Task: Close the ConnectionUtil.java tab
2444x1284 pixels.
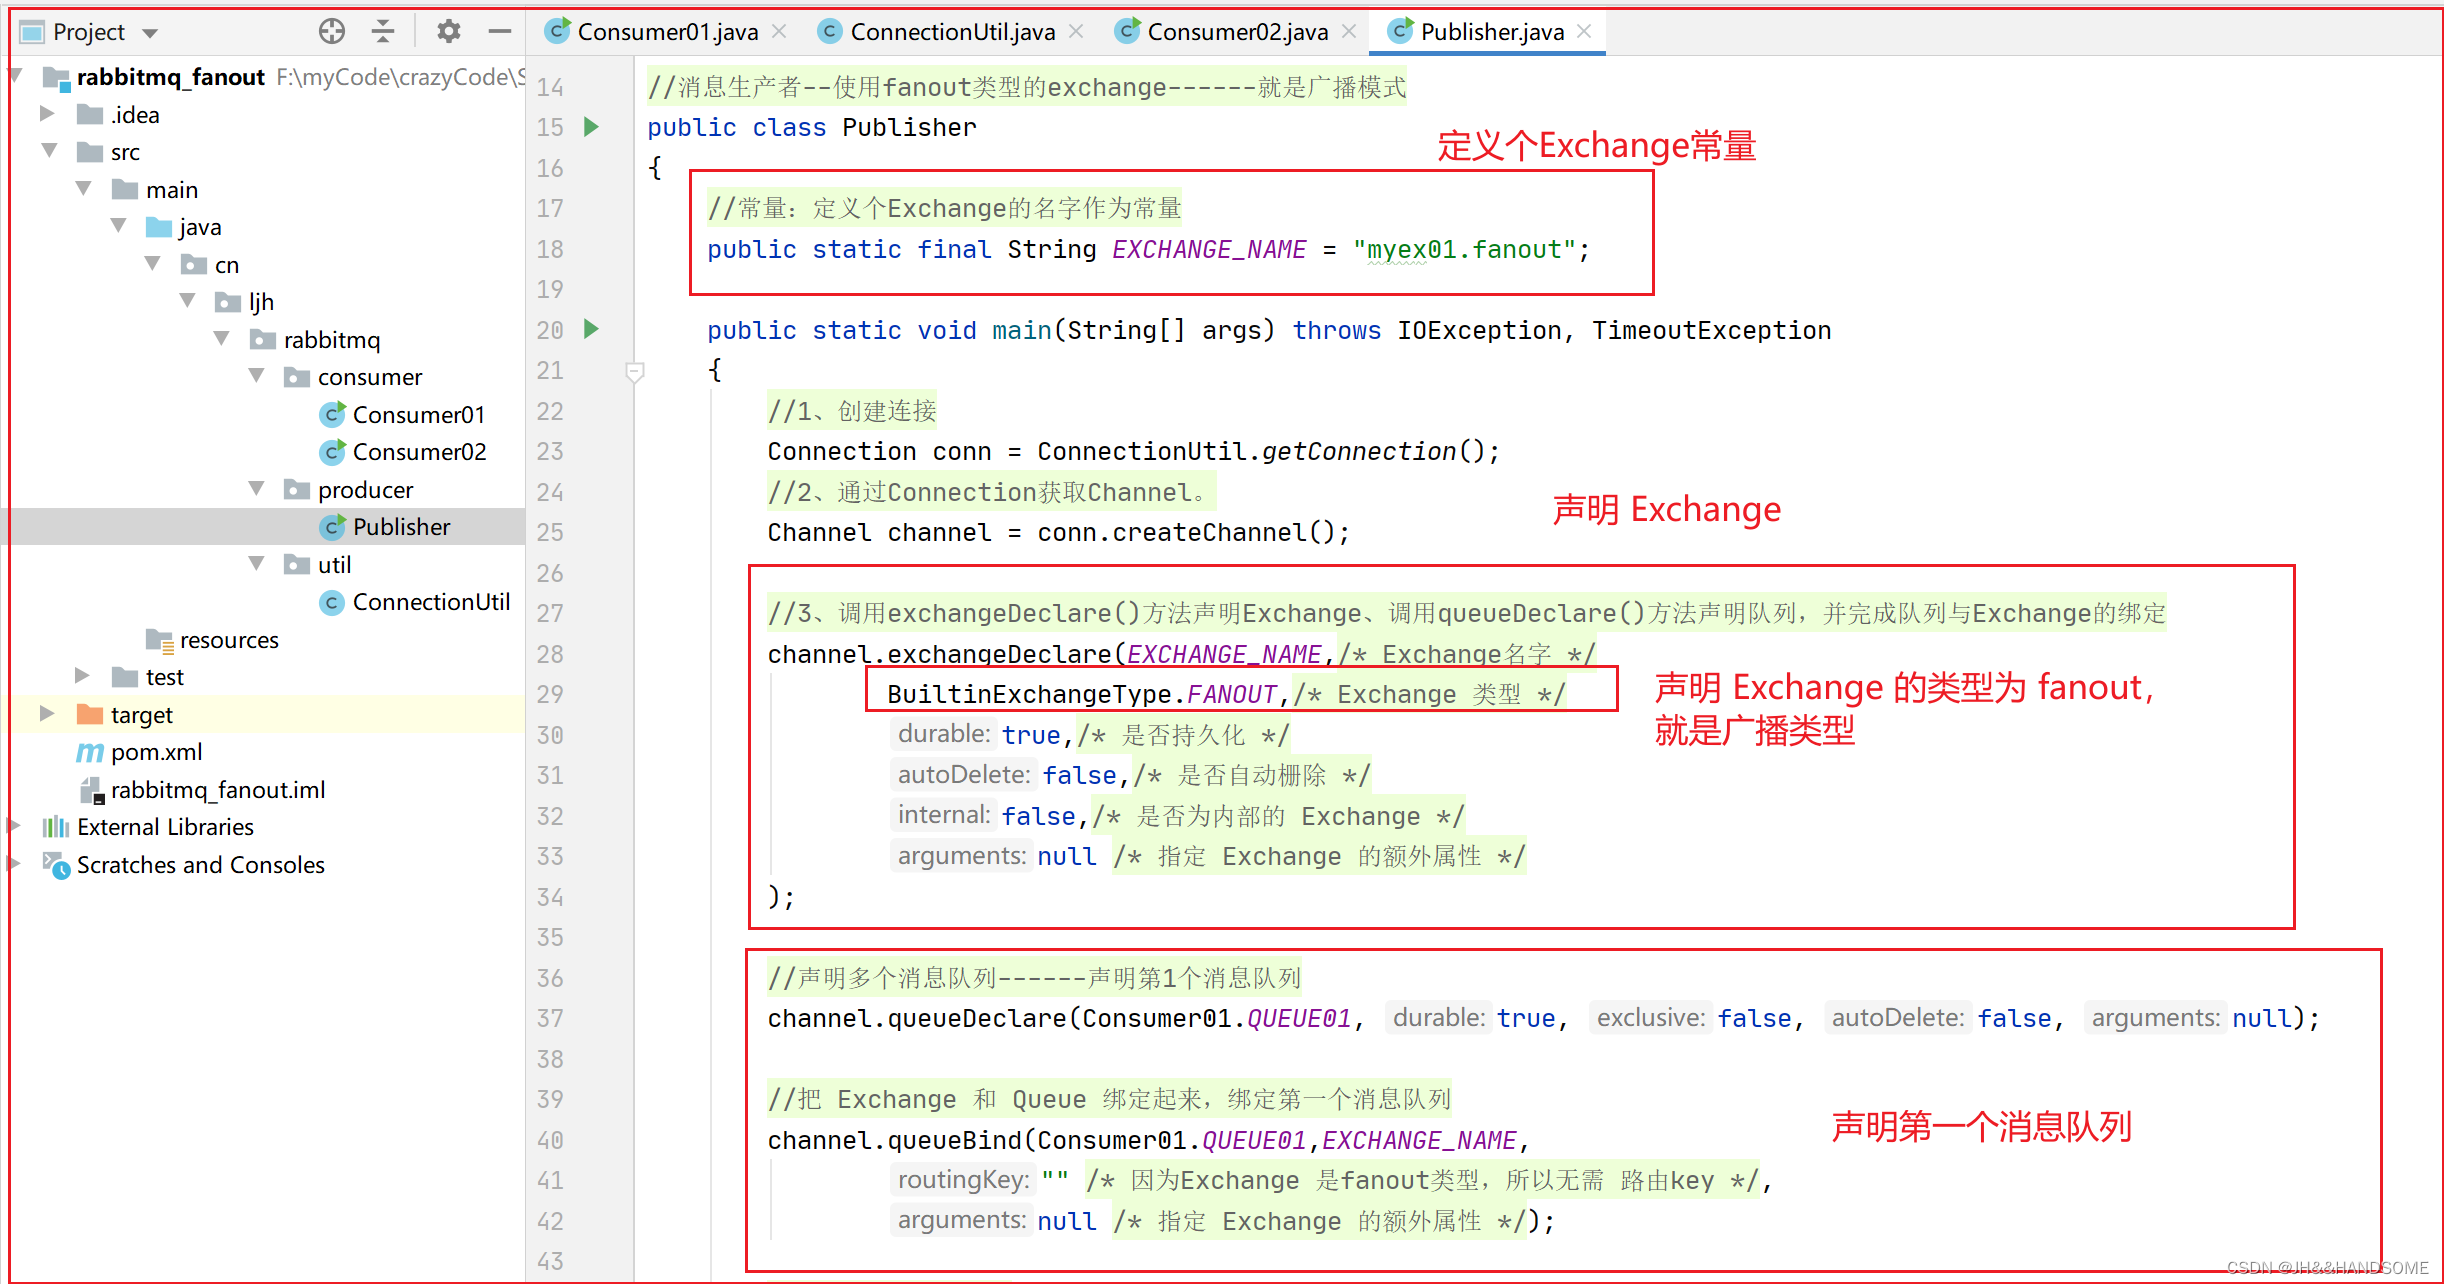Action: coord(1076,32)
